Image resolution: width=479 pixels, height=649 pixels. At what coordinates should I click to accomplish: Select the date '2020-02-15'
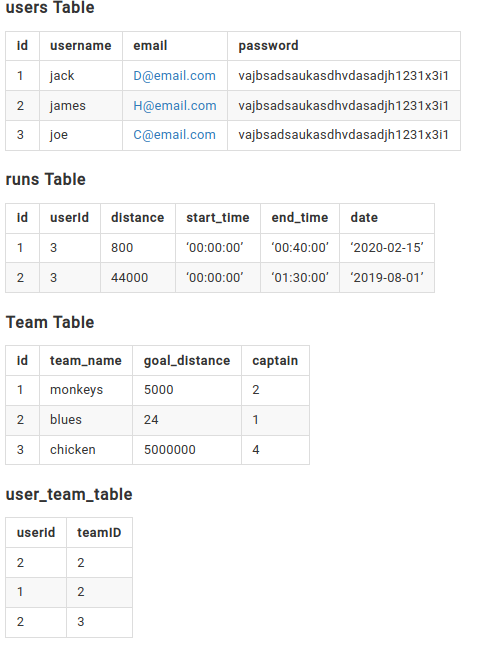point(387,248)
